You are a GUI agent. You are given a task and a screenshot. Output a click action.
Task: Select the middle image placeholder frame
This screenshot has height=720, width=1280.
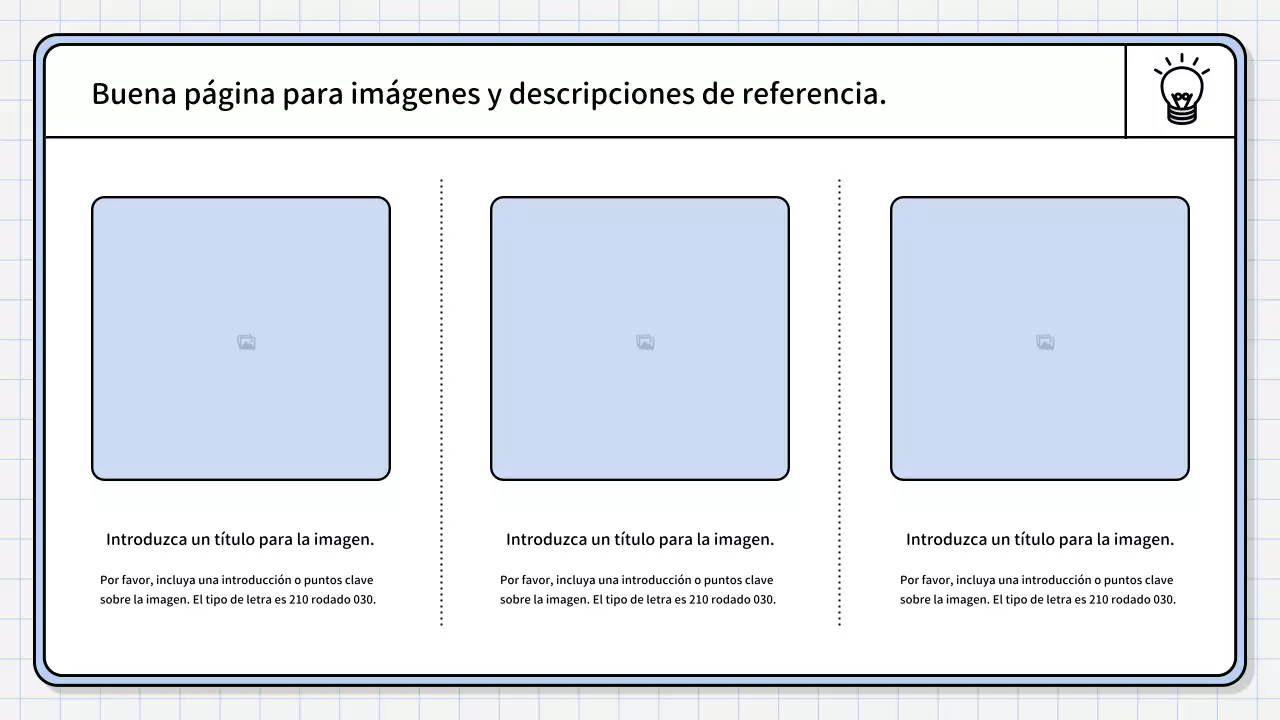click(x=641, y=338)
